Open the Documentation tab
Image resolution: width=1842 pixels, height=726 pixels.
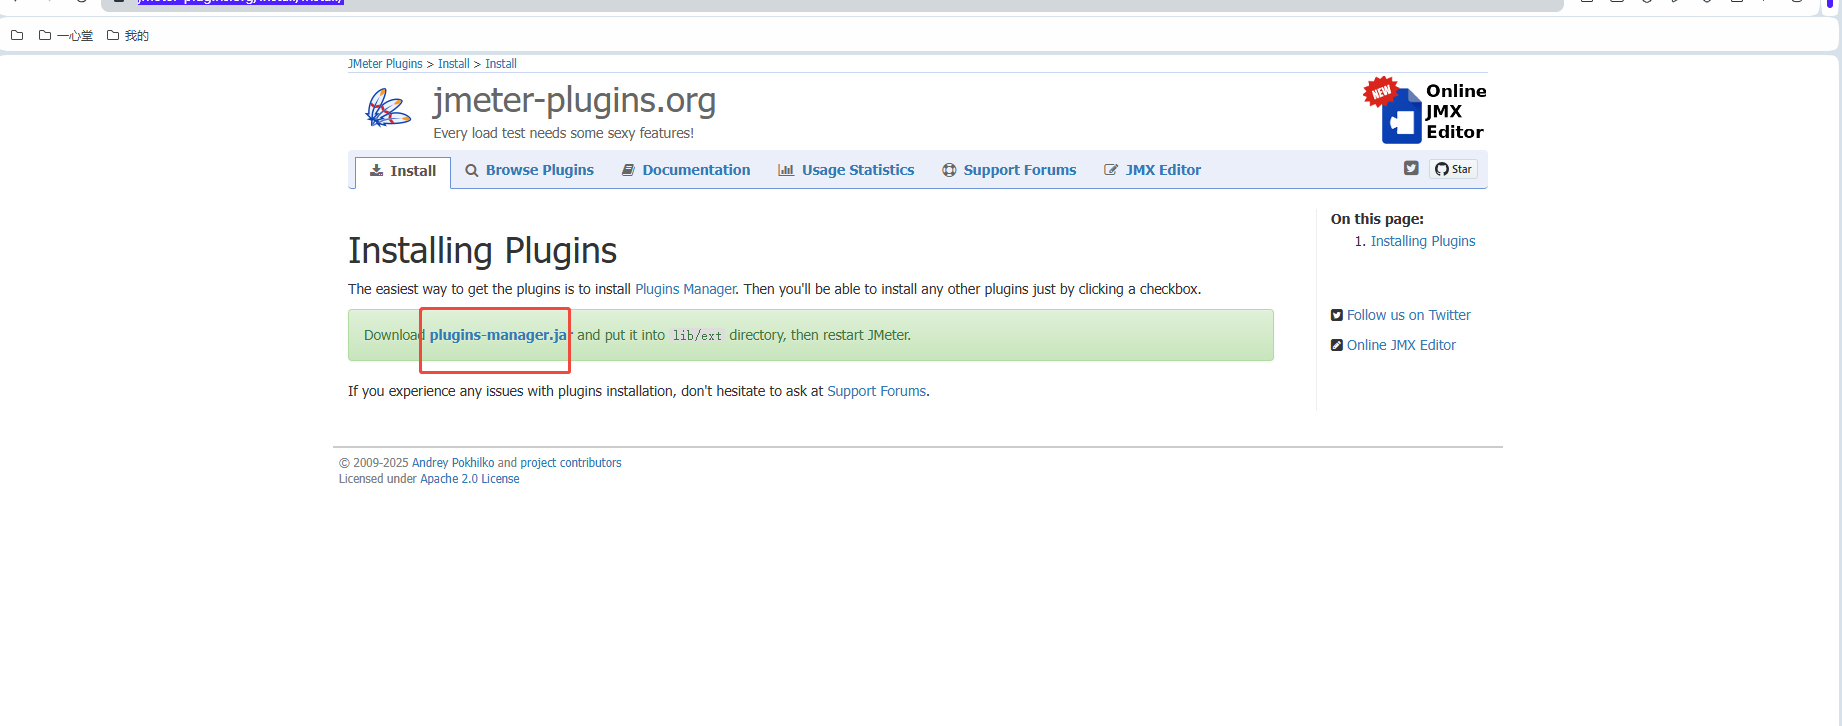click(x=686, y=170)
